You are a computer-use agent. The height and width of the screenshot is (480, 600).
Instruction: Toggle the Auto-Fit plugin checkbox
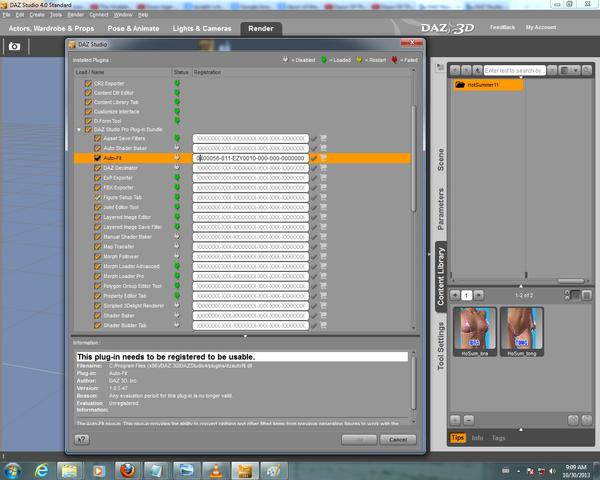tap(97, 158)
